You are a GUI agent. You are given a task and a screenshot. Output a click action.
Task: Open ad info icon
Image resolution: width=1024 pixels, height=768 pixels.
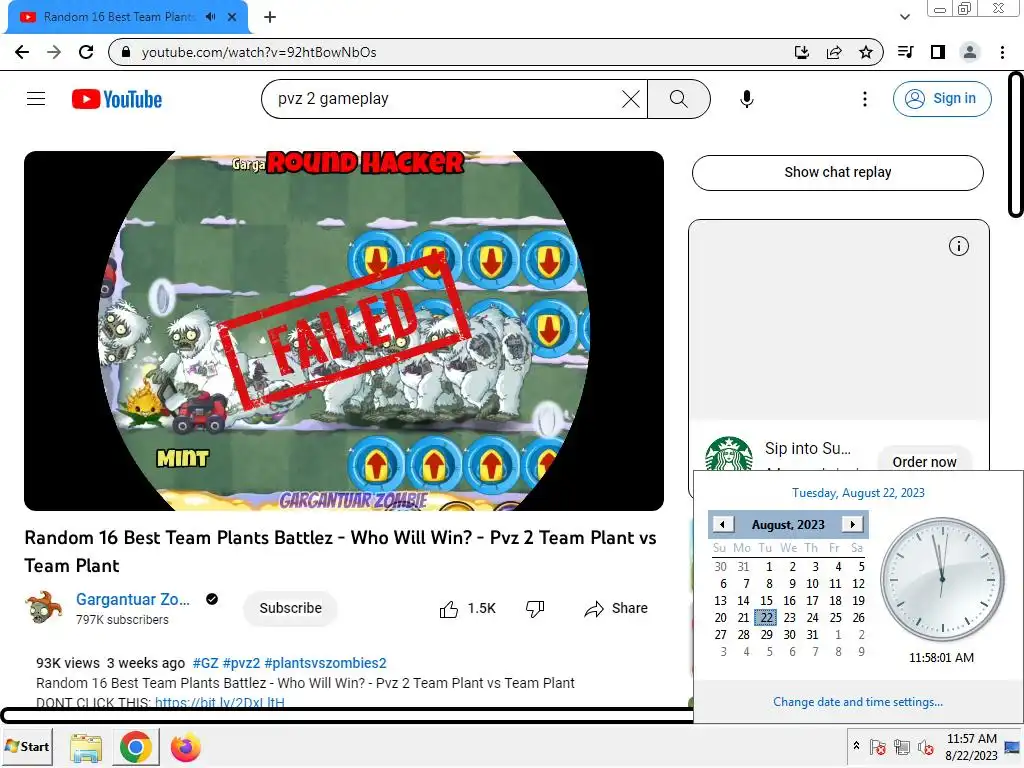coord(959,246)
